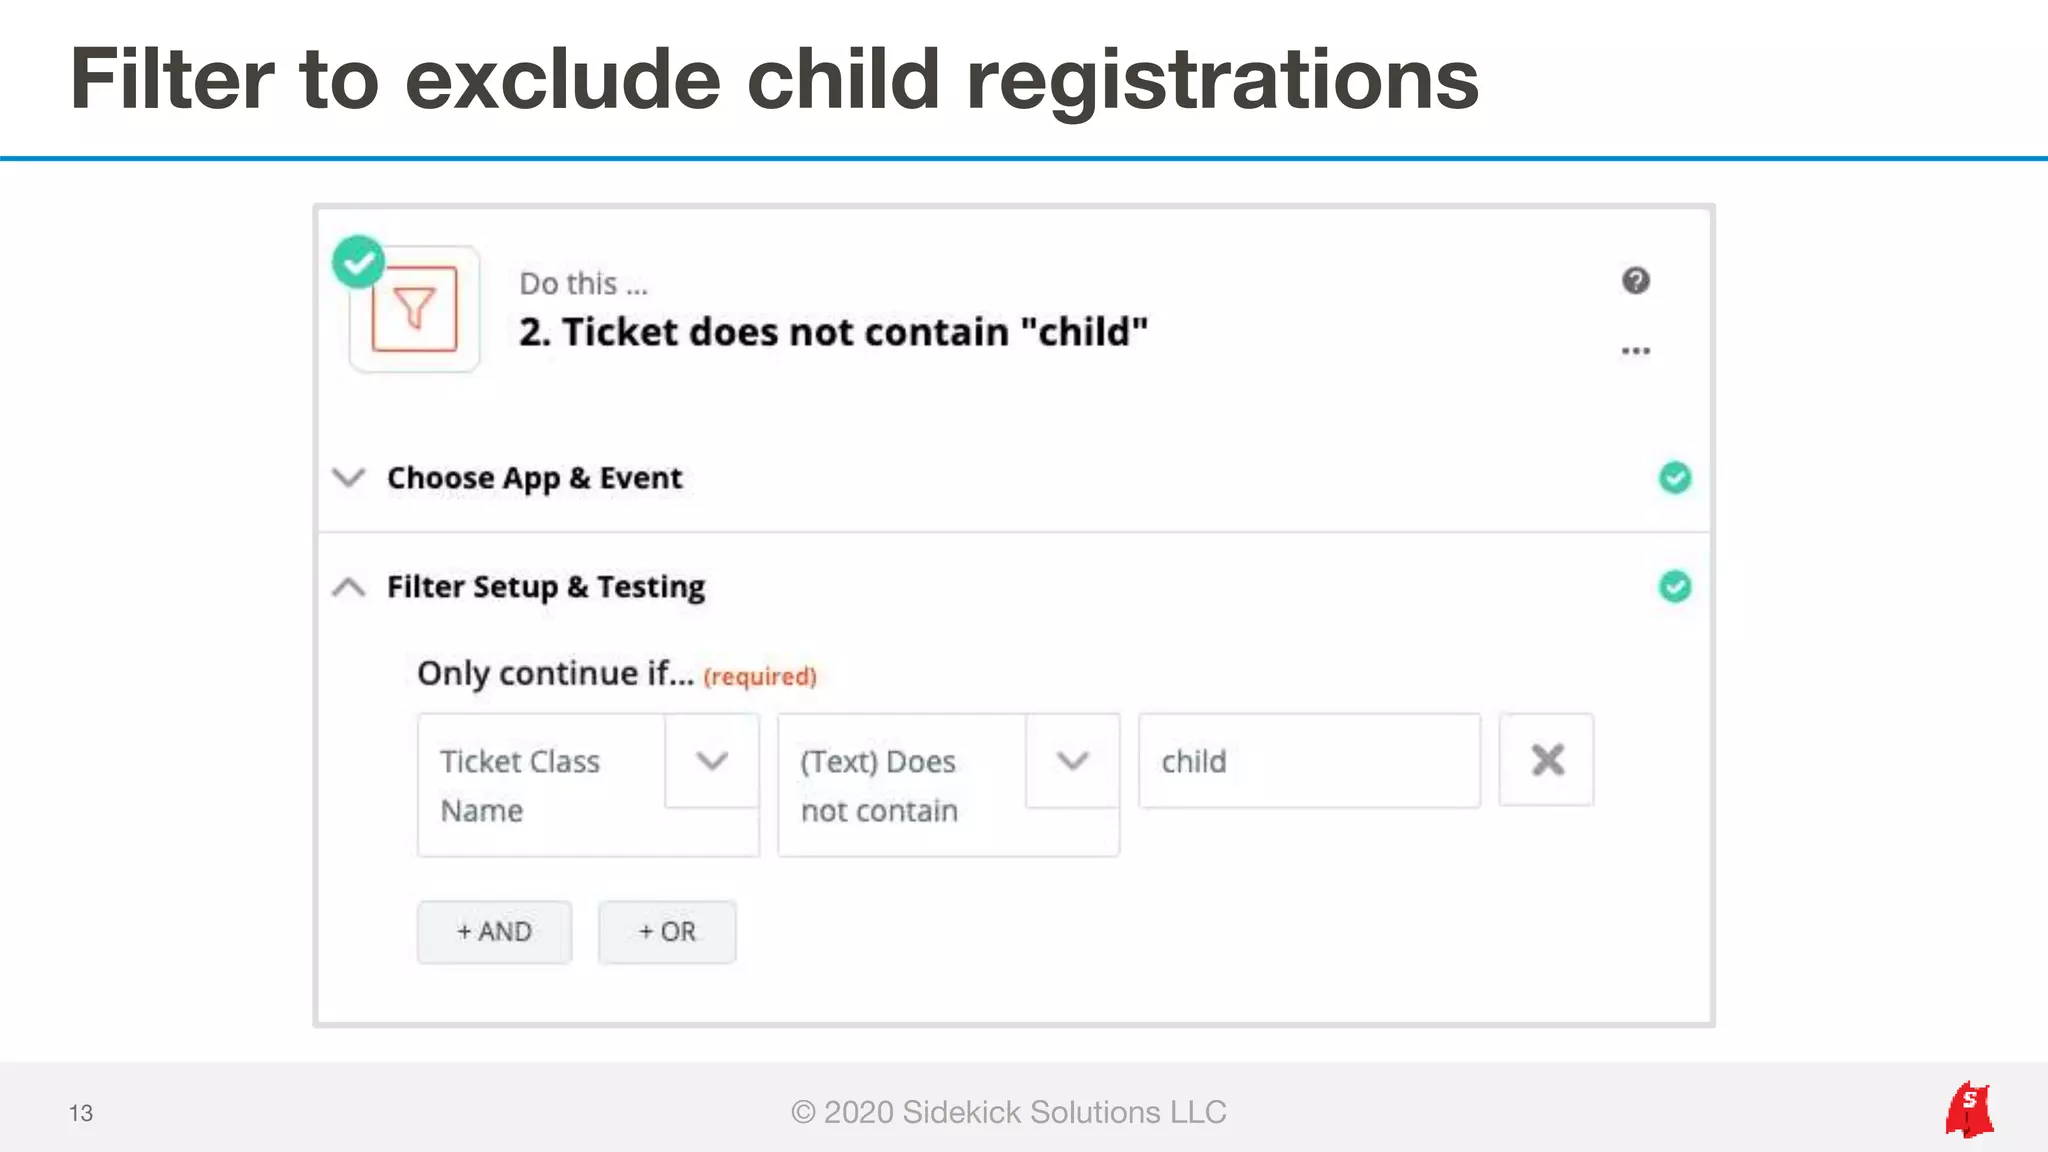This screenshot has height=1152, width=2048.
Task: Click the © 2020 Sidekick Solutions LLC text
Action: tap(1008, 1112)
